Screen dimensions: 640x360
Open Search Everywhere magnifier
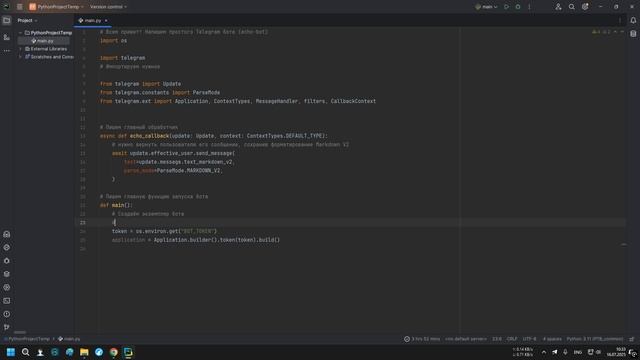click(x=571, y=7)
